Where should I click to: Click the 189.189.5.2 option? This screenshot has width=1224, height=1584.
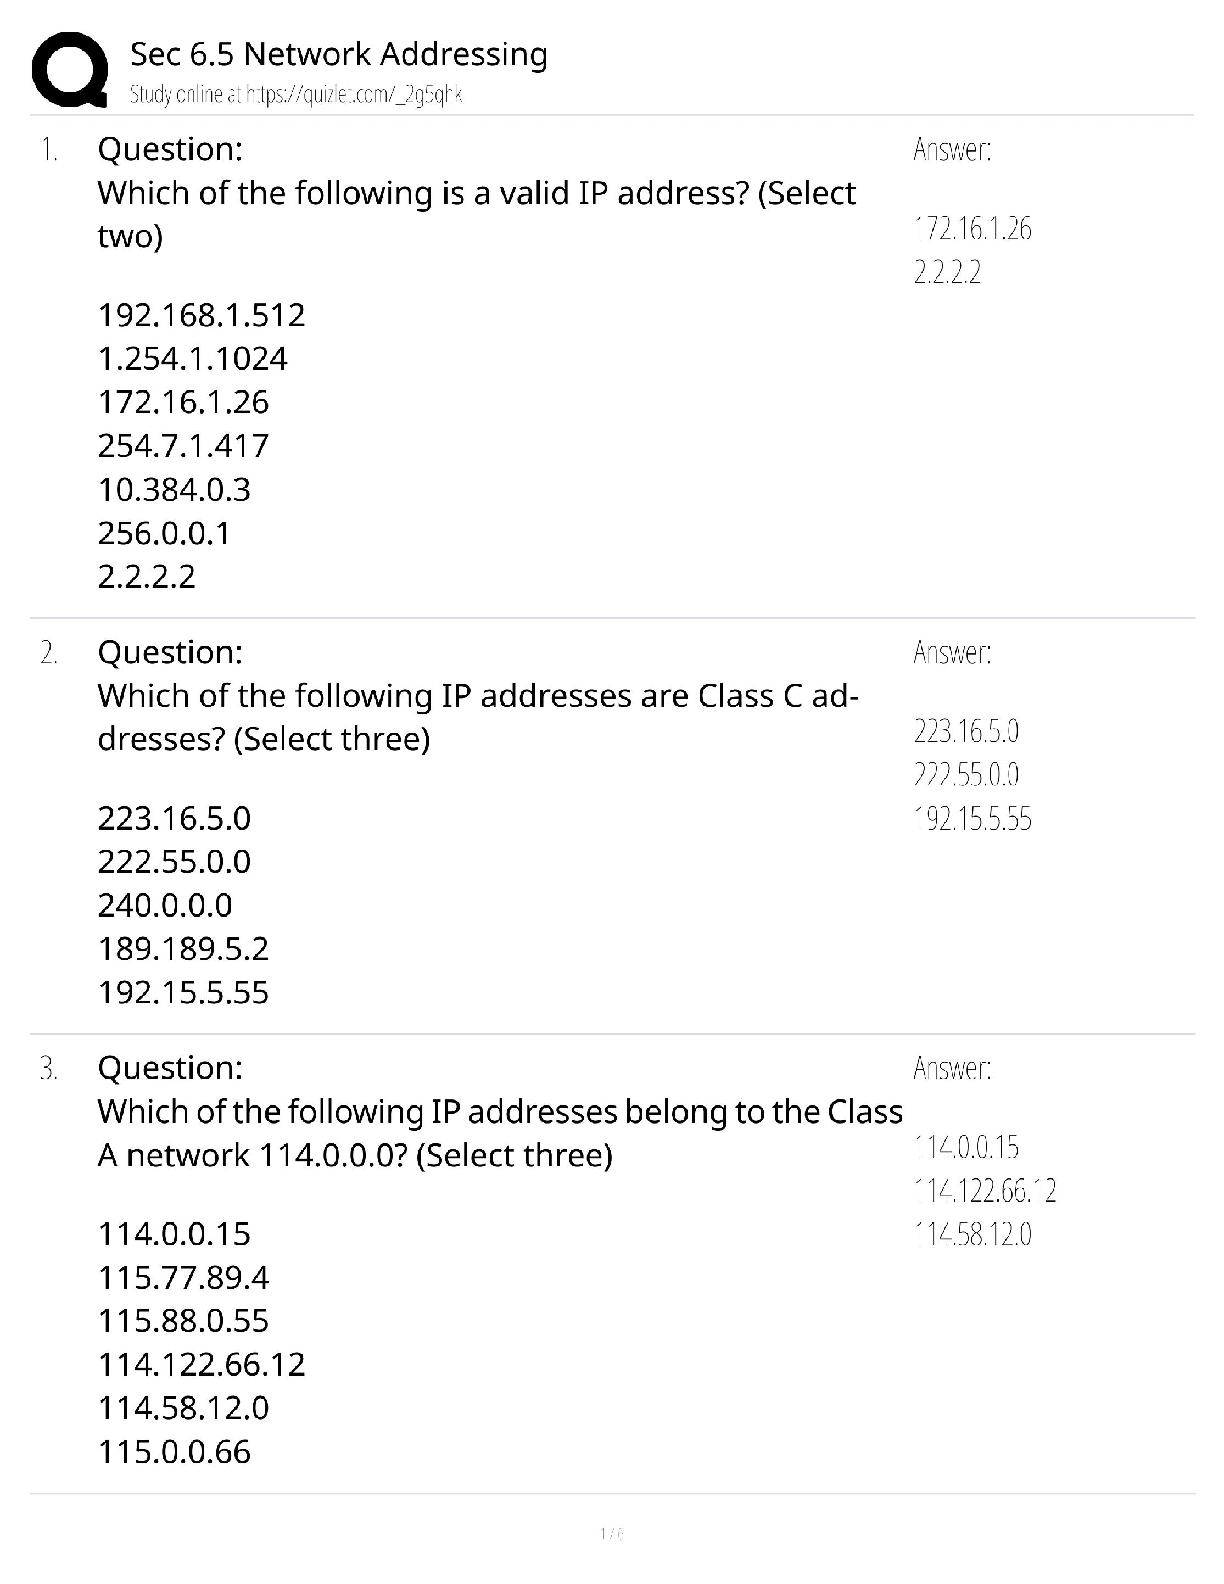183,949
